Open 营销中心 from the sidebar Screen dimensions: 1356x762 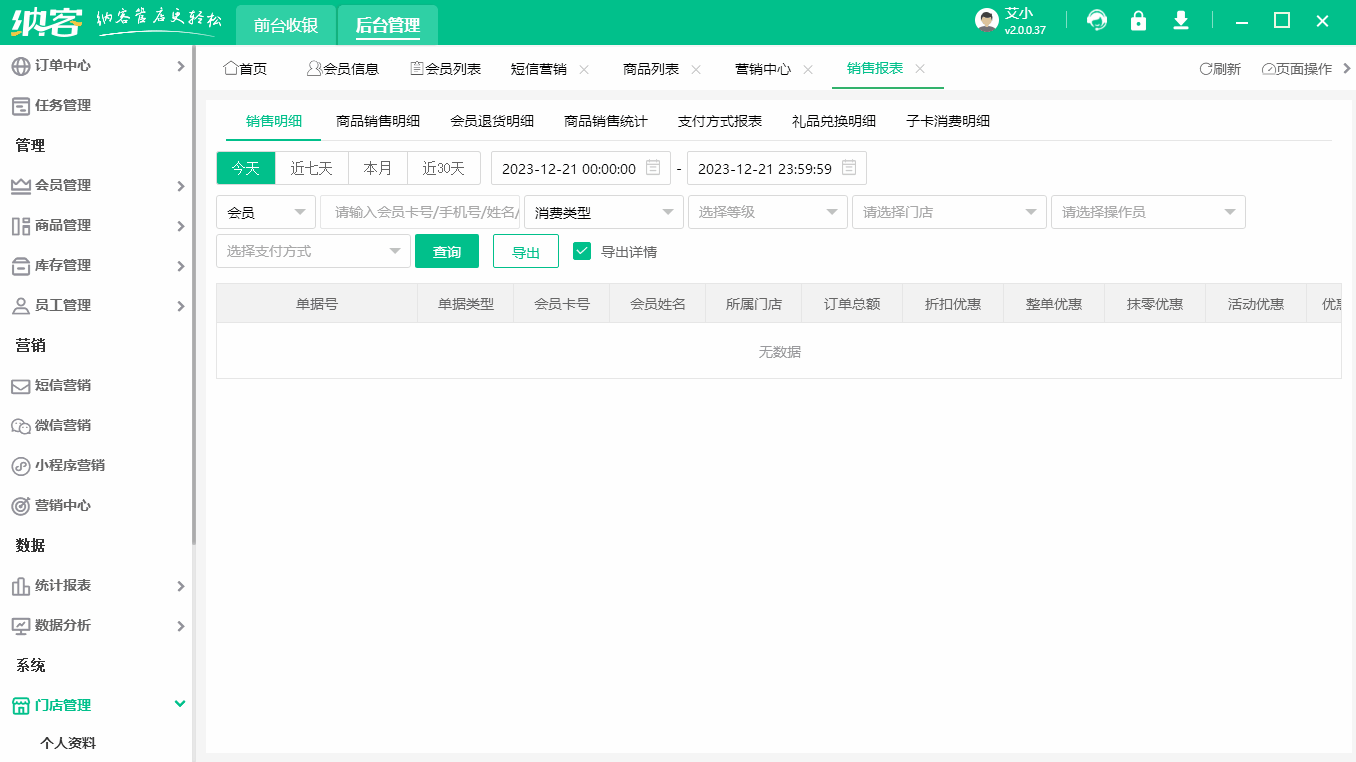coord(65,505)
